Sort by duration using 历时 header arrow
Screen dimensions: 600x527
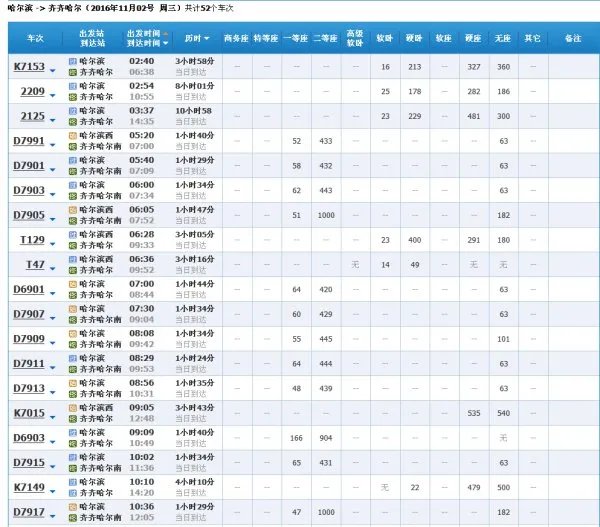[207, 38]
